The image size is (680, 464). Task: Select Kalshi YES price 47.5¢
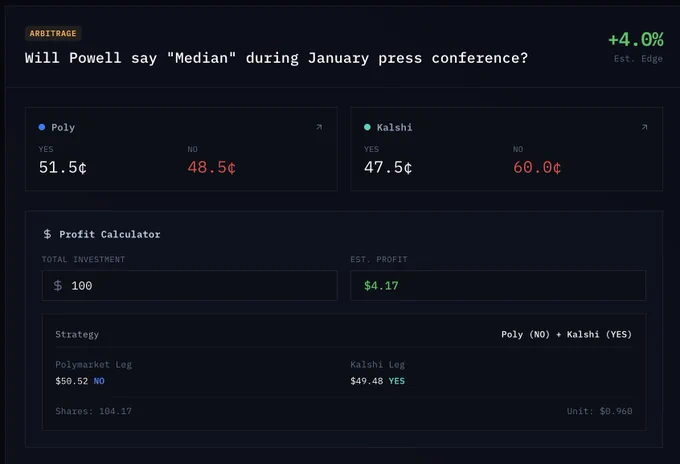[388, 167]
